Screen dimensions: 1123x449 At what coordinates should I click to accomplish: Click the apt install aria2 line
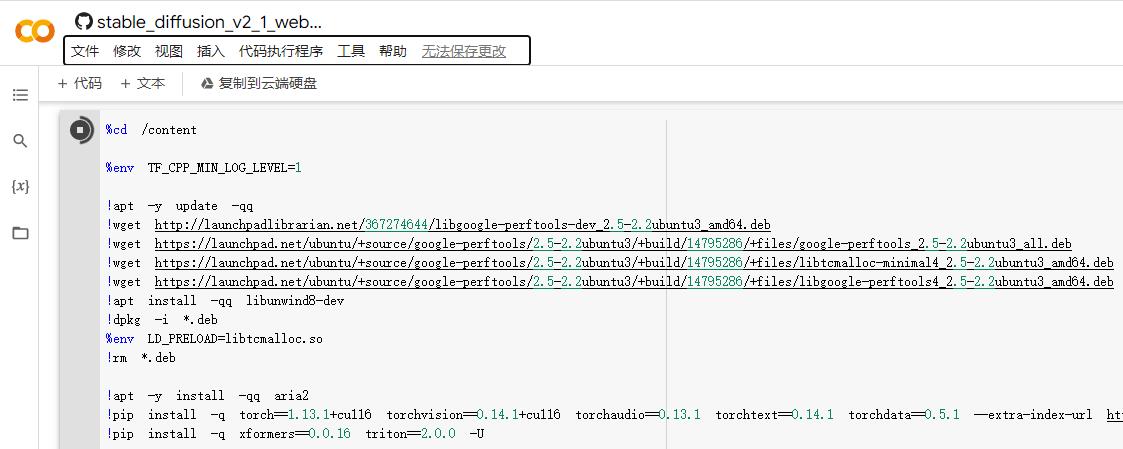coord(208,395)
